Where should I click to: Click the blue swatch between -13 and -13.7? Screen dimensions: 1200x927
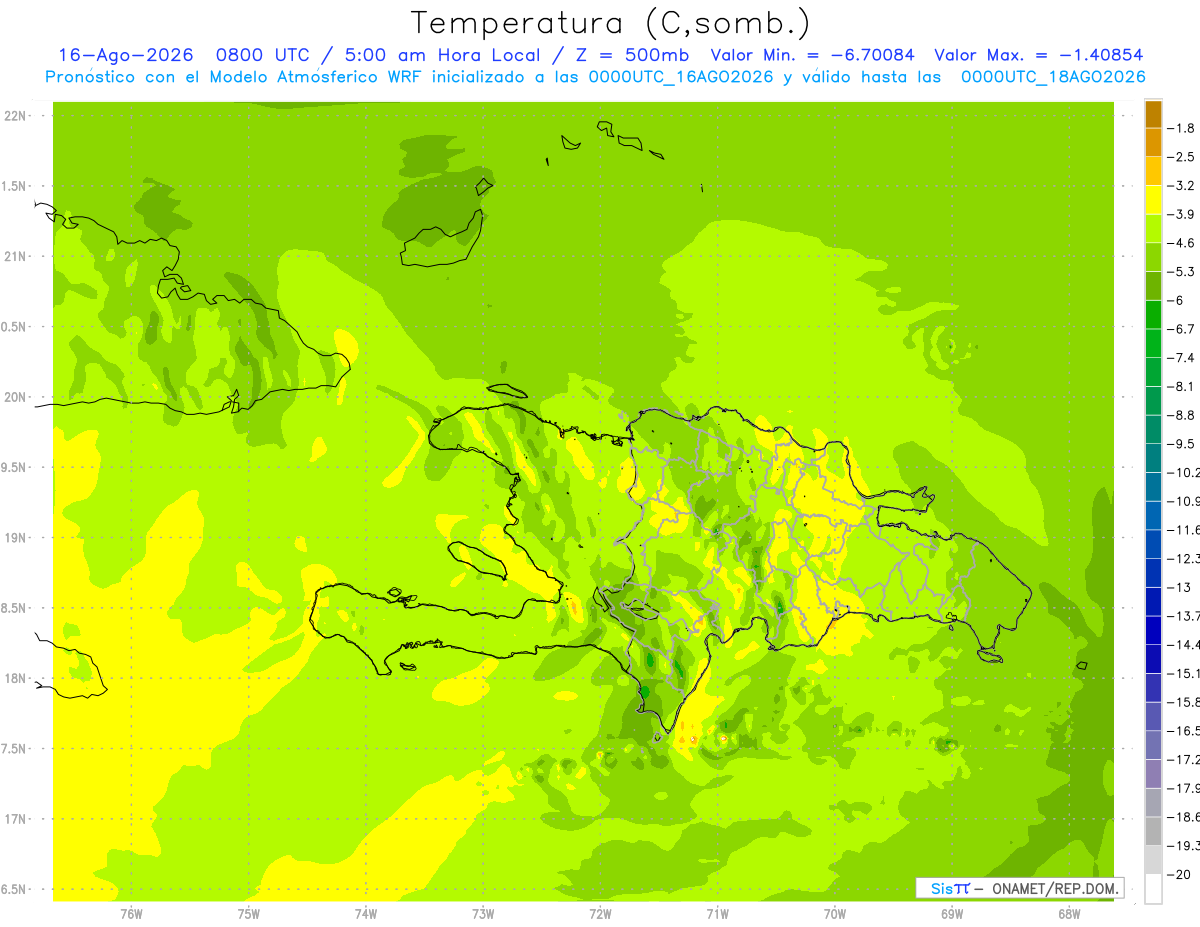pyautogui.click(x=1153, y=602)
